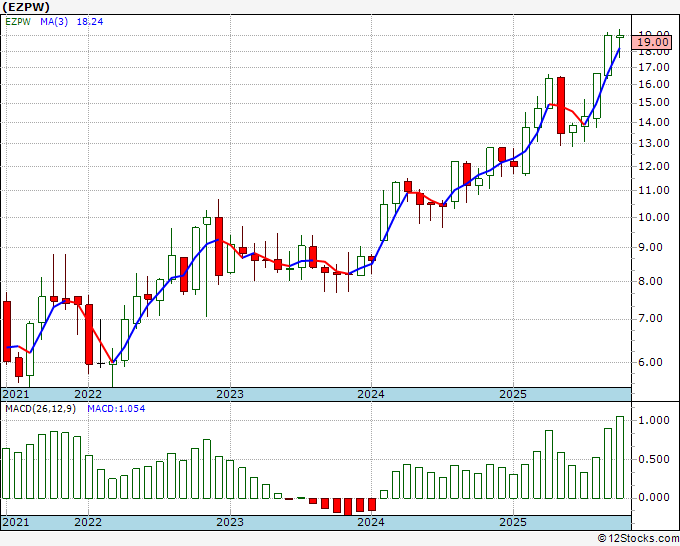Viewport: 680px width, 546px height.
Task: Select the 12.00 price axis label
Action: (654, 166)
